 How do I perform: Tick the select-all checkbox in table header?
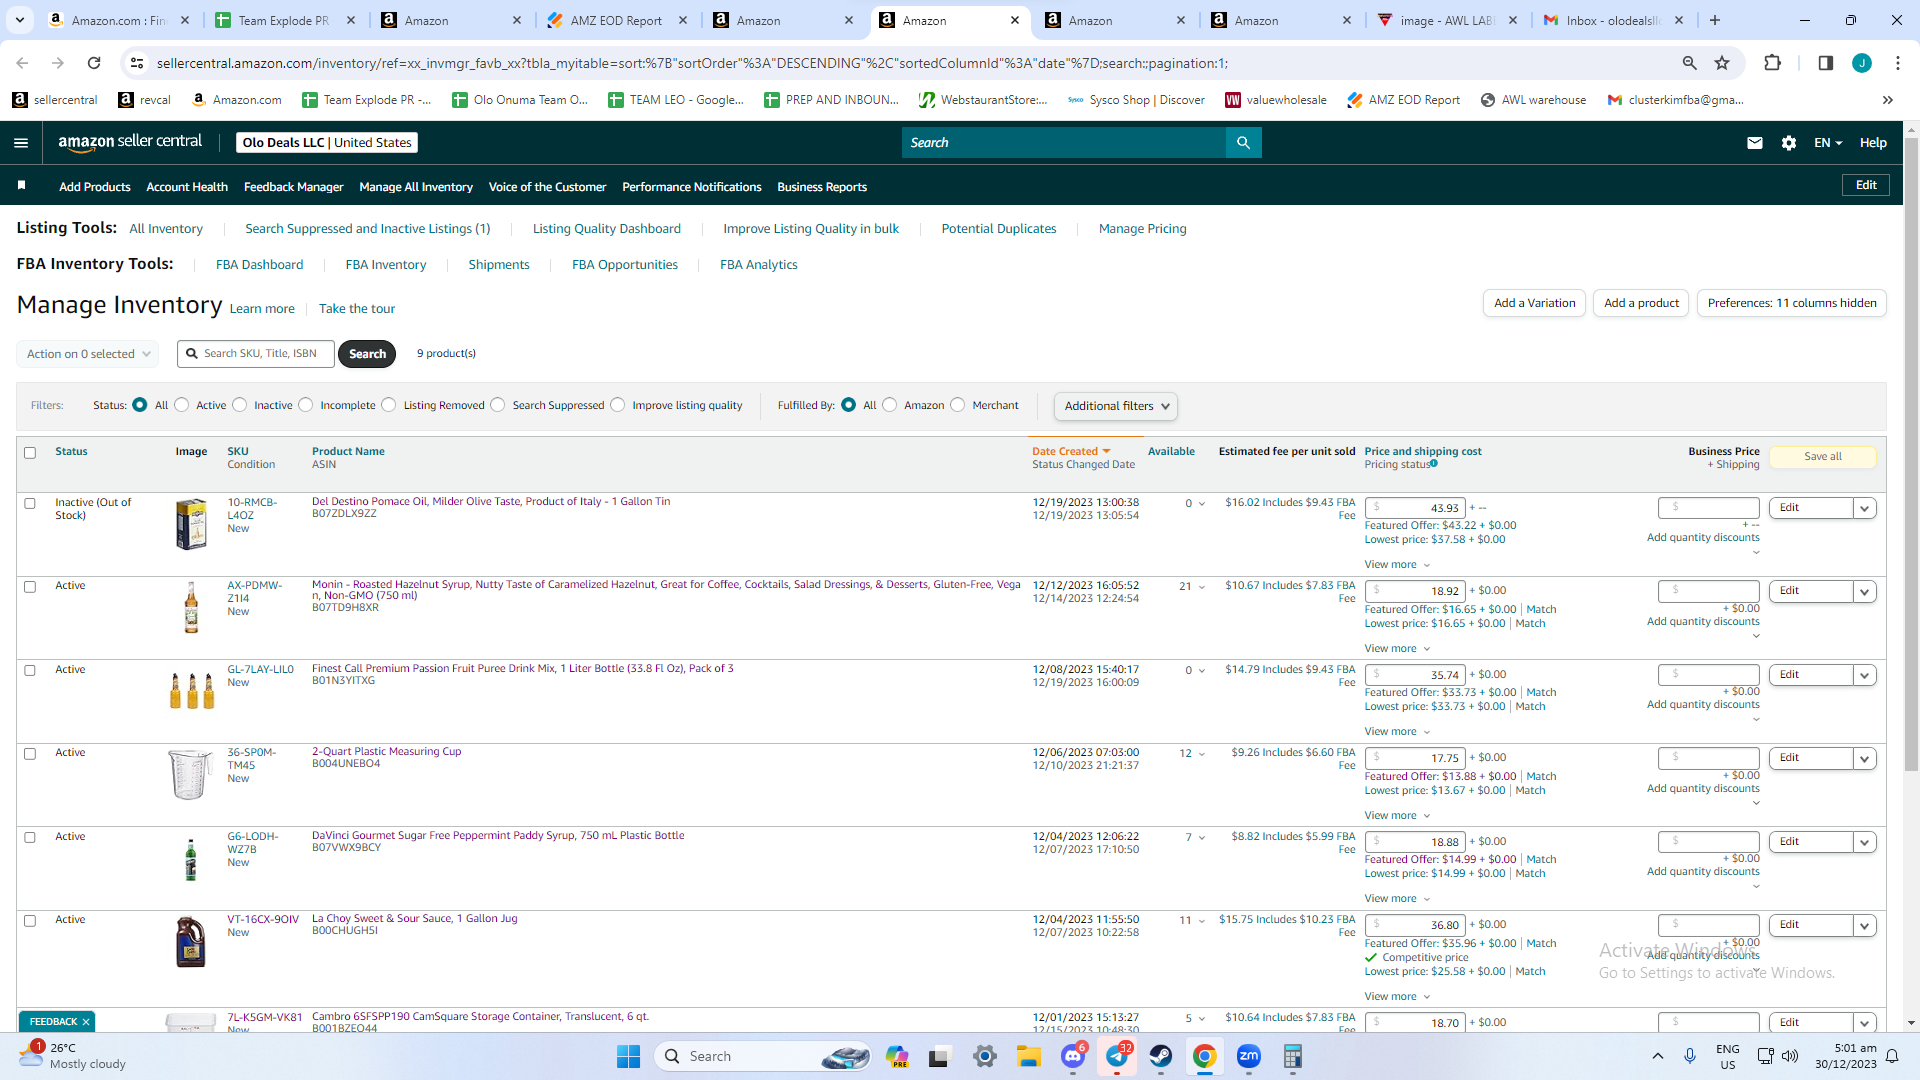point(30,453)
